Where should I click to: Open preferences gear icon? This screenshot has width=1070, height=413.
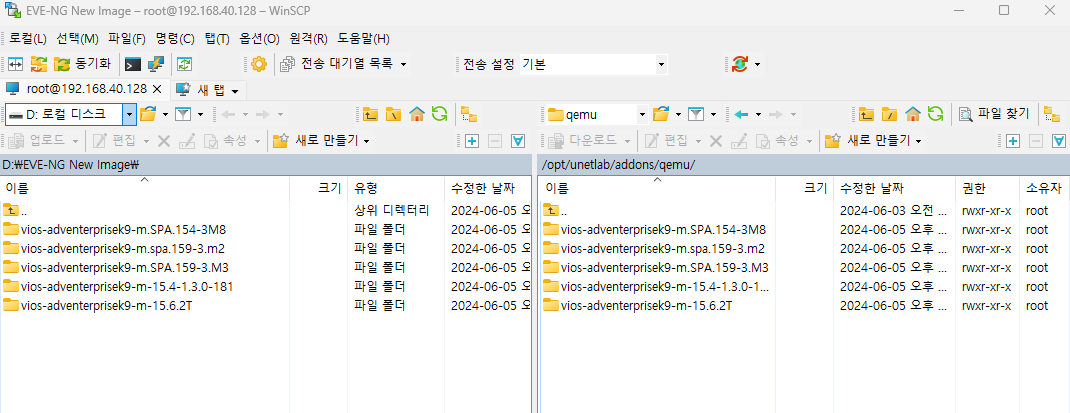(259, 64)
